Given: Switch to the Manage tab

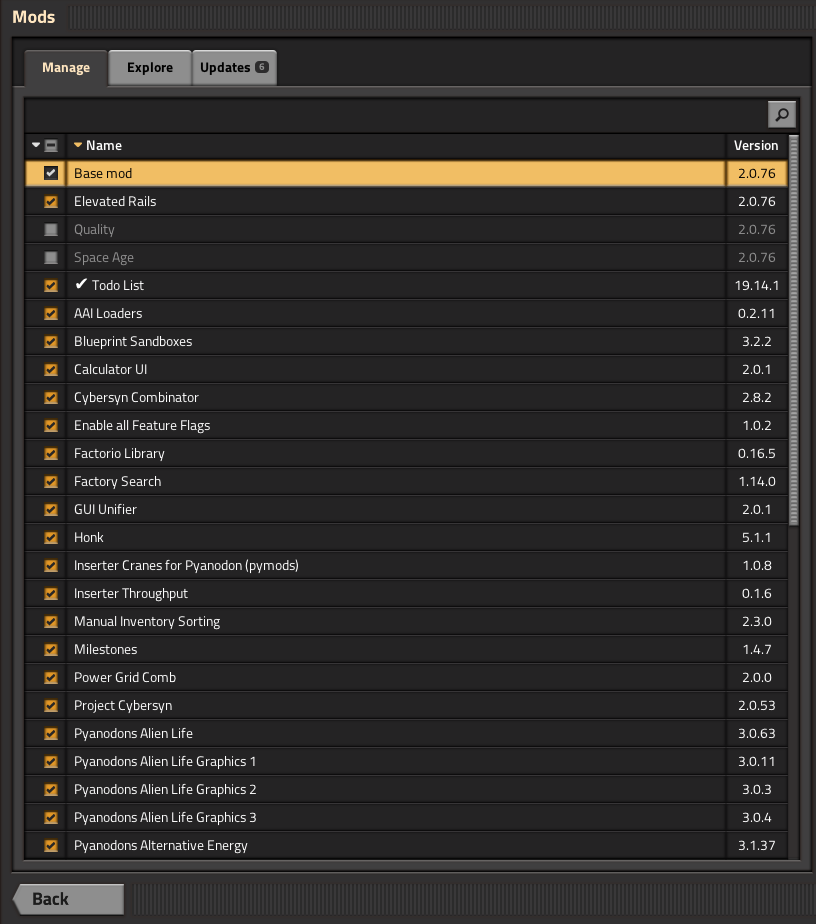Looking at the screenshot, I should (66, 68).
